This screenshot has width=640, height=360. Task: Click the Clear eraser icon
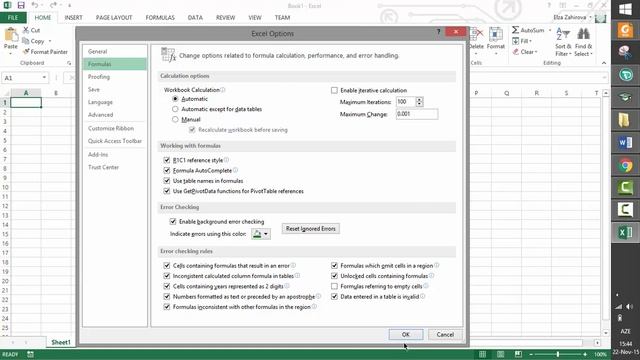point(516,51)
